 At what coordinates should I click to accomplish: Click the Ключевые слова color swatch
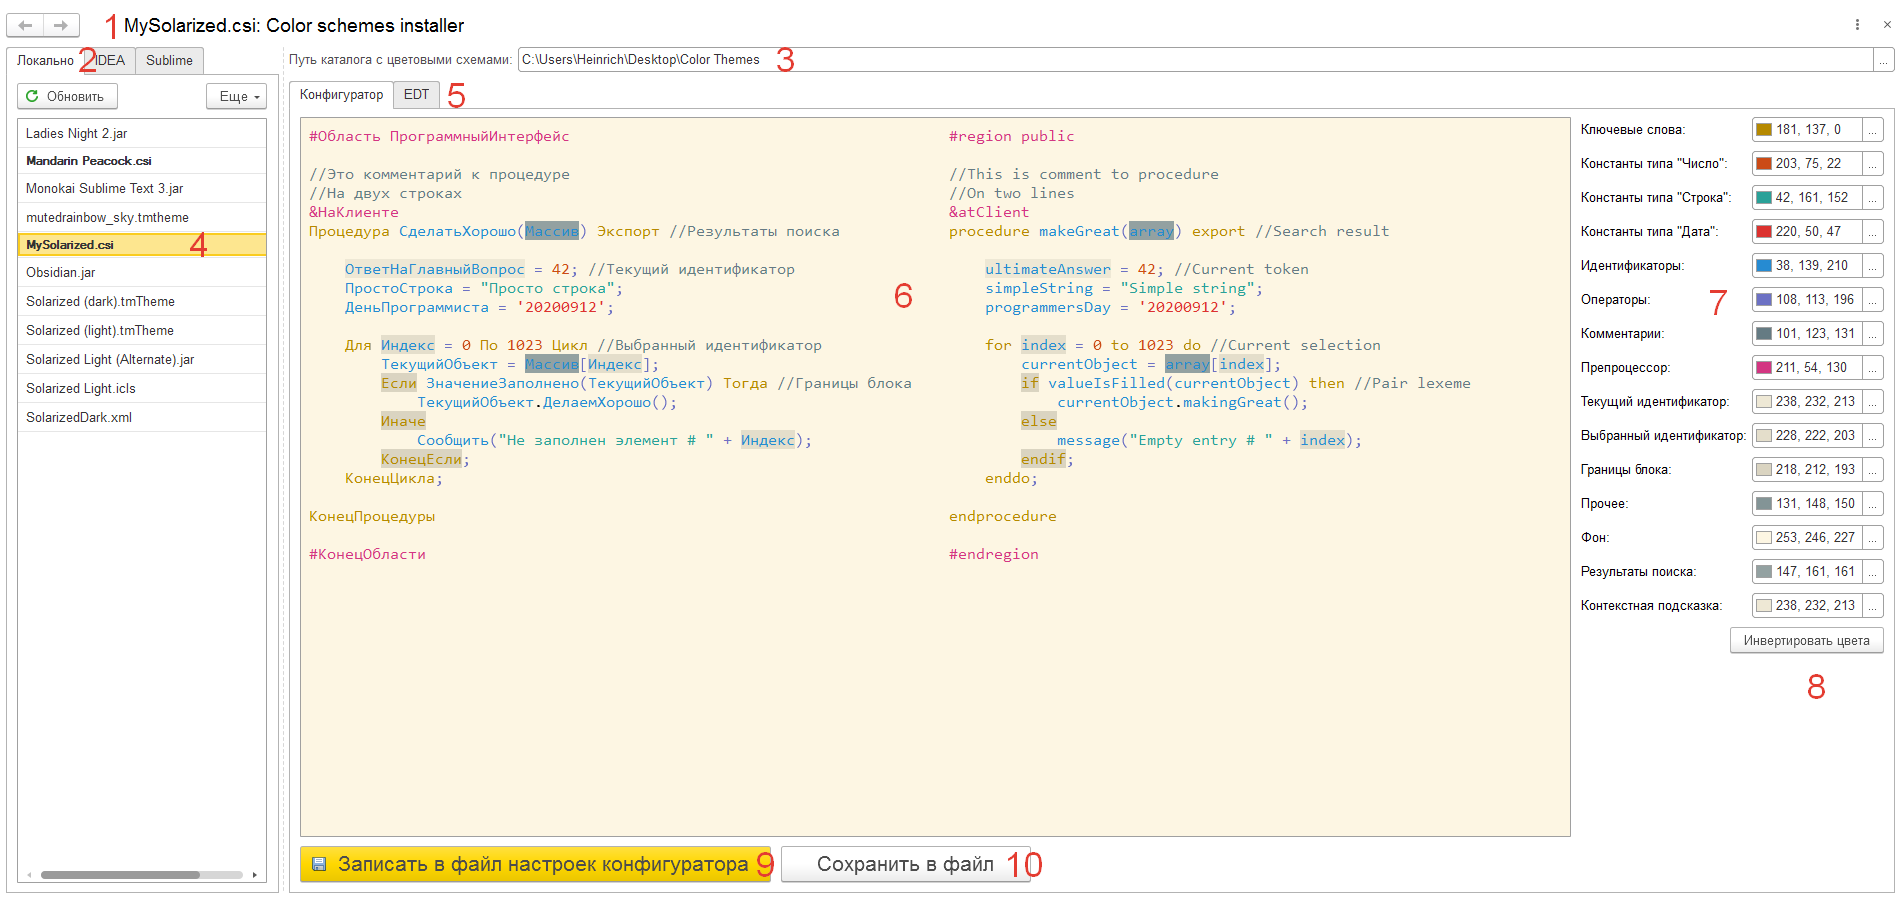click(x=1764, y=130)
